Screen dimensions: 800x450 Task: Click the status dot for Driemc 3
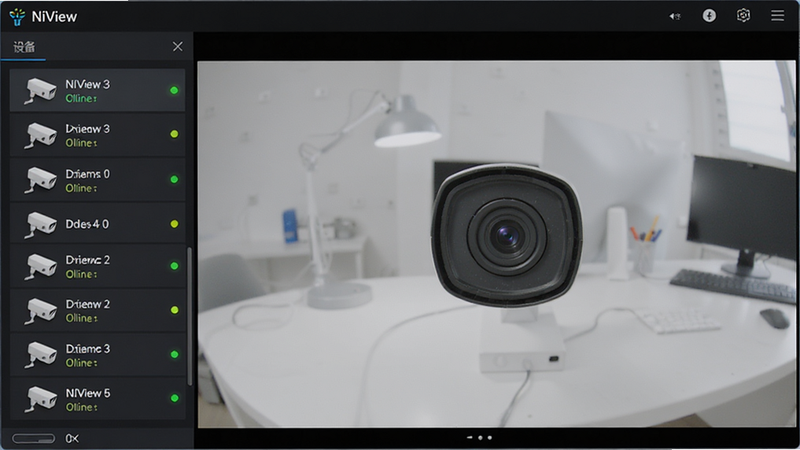tap(174, 354)
